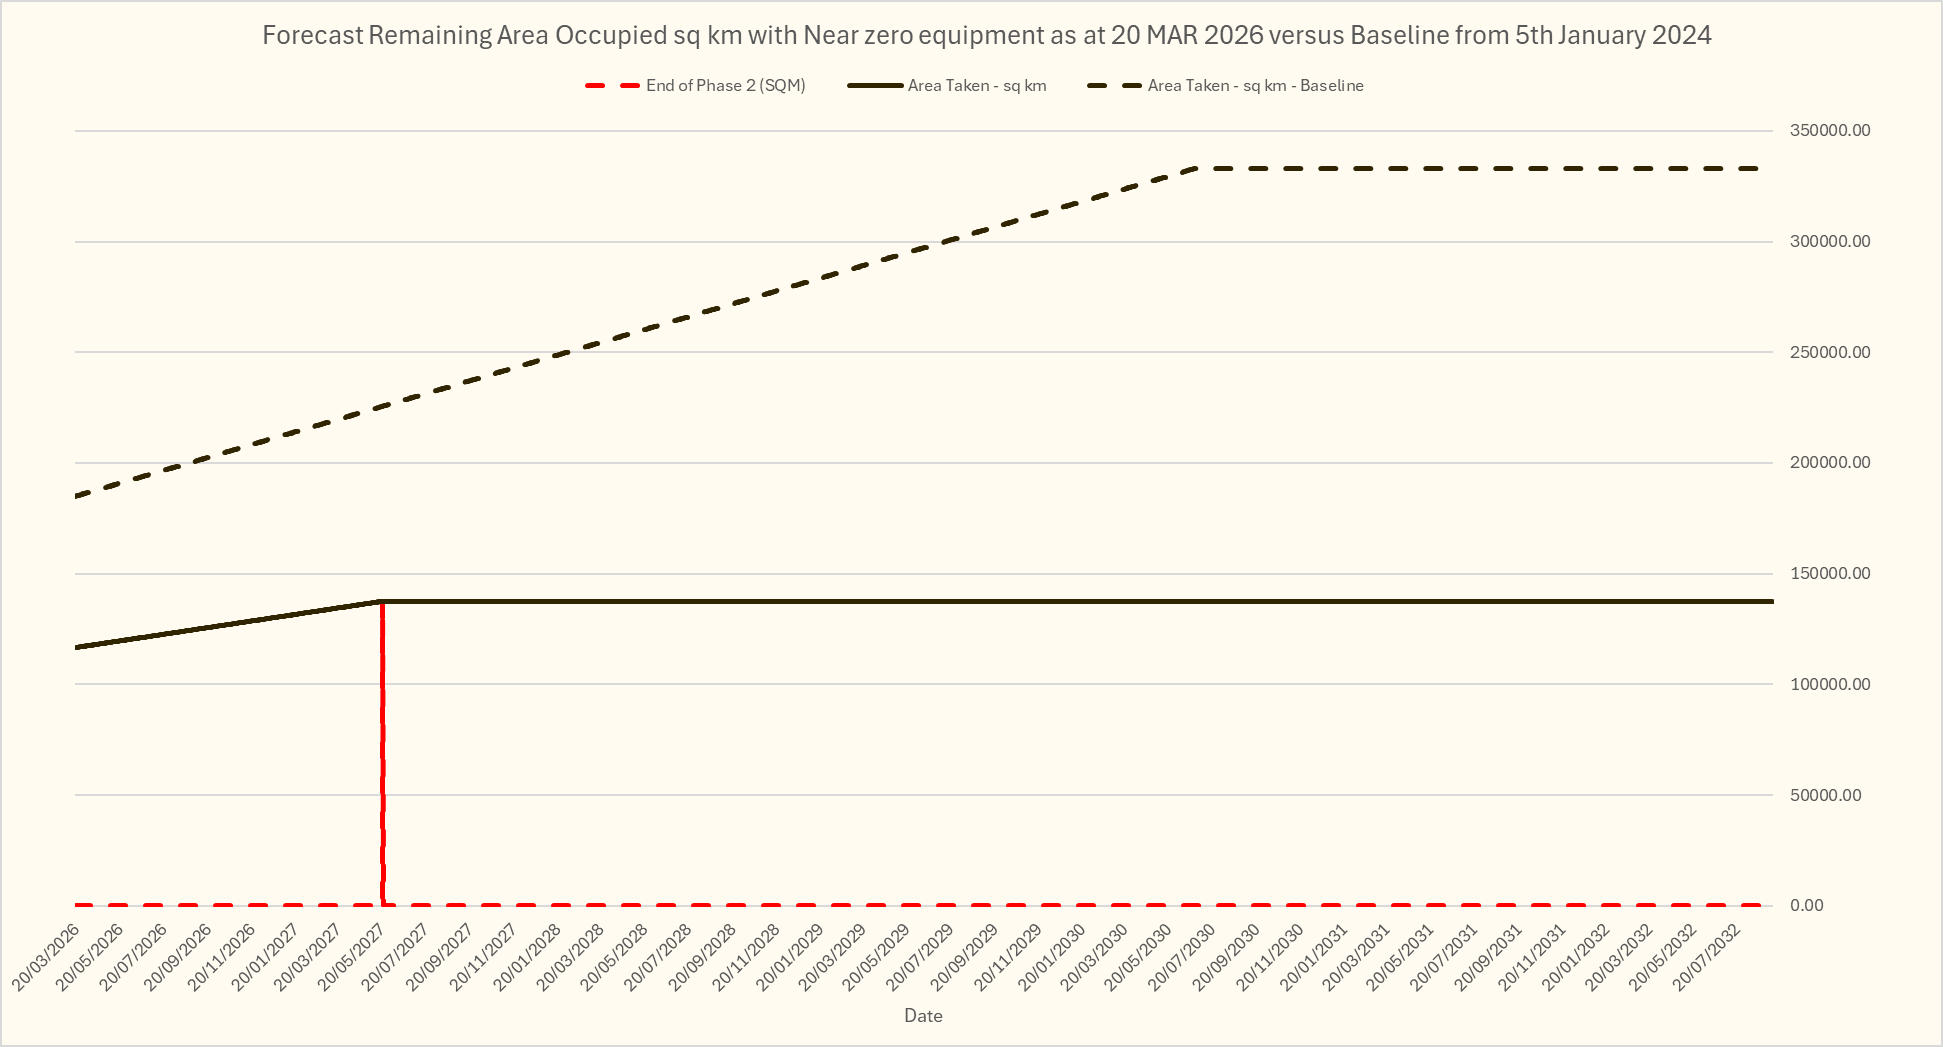Select the "Area Taken - sq km" legend label

coord(976,86)
